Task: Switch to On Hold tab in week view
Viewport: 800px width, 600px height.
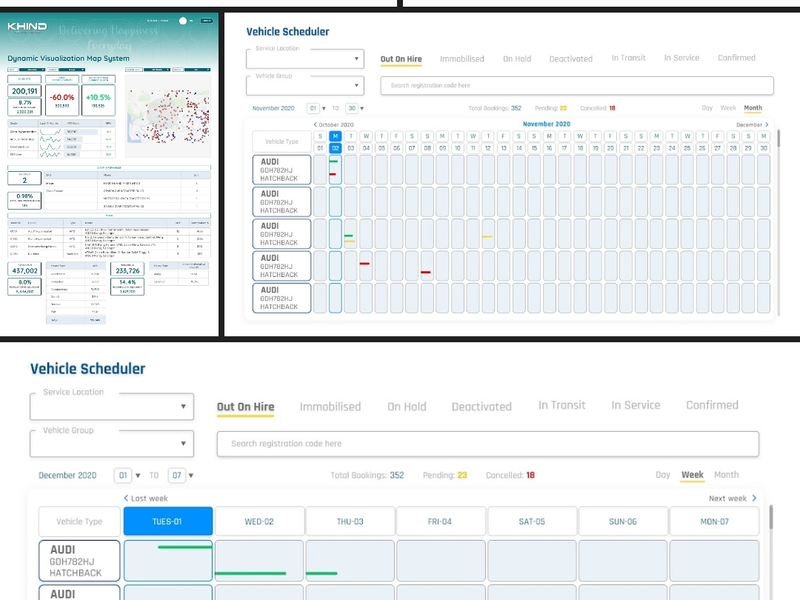Action: click(x=407, y=407)
